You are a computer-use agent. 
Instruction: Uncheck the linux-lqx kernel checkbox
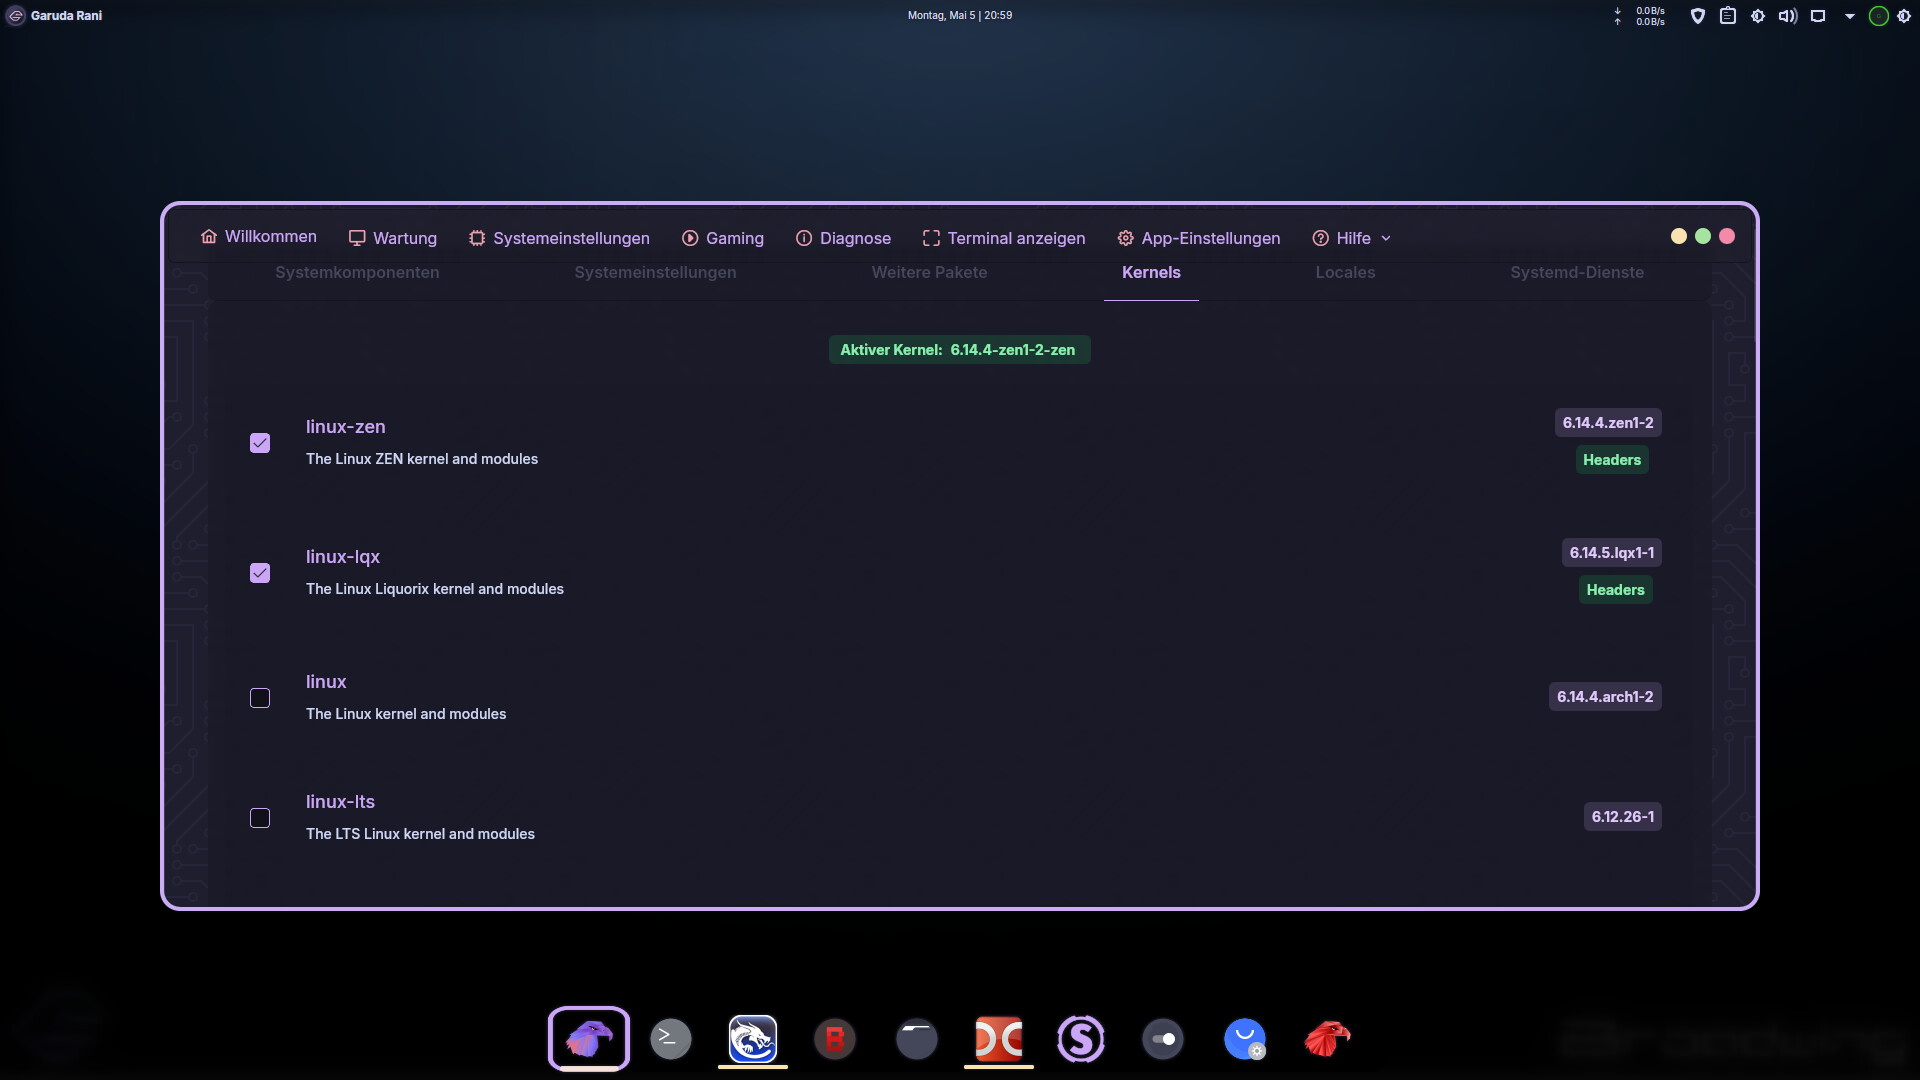260,573
